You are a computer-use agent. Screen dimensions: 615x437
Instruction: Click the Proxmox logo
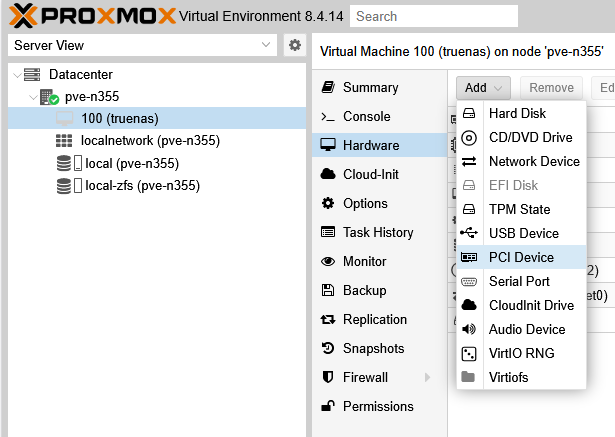pos(92,16)
